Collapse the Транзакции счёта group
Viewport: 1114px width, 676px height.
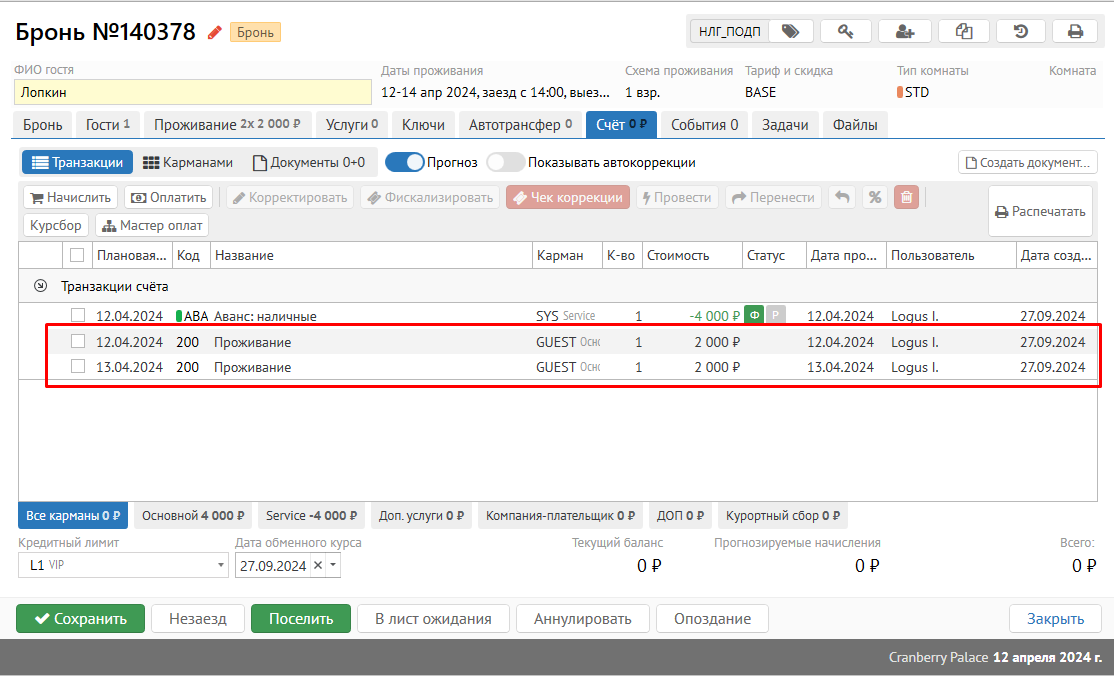pos(40,286)
